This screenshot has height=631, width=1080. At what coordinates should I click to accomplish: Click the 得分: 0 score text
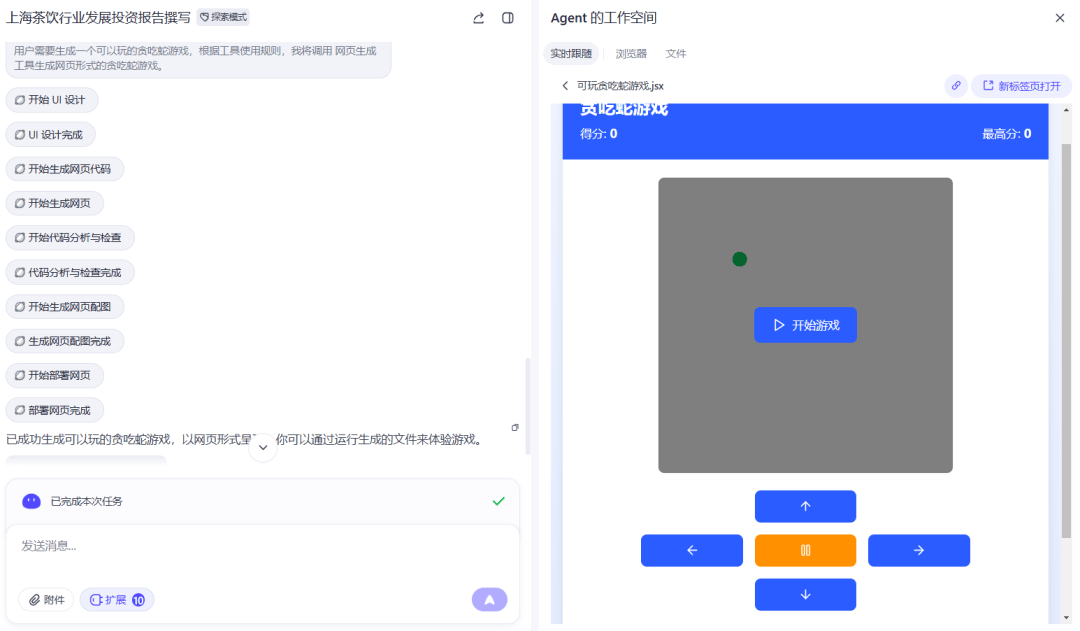[x=599, y=134]
